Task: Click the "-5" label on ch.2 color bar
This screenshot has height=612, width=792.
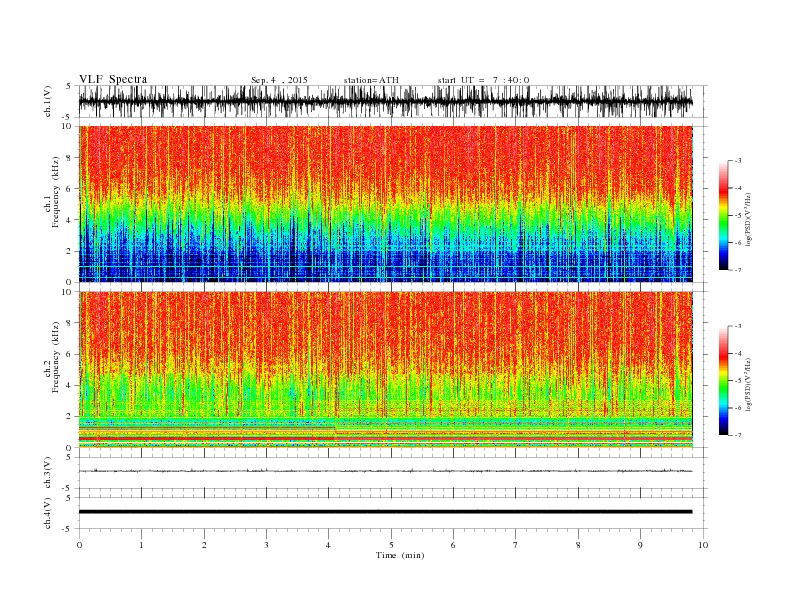Action: tap(737, 381)
